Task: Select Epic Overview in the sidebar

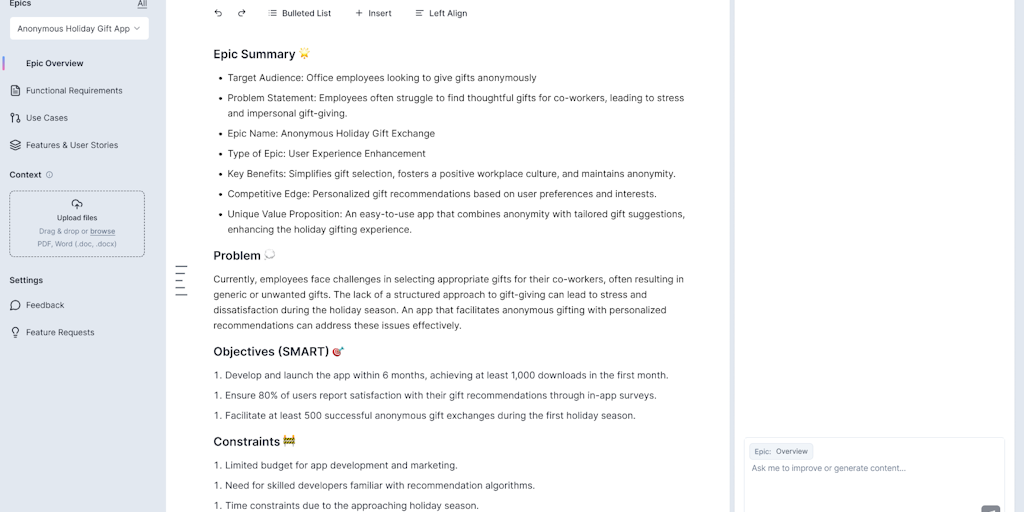Action: coord(55,63)
